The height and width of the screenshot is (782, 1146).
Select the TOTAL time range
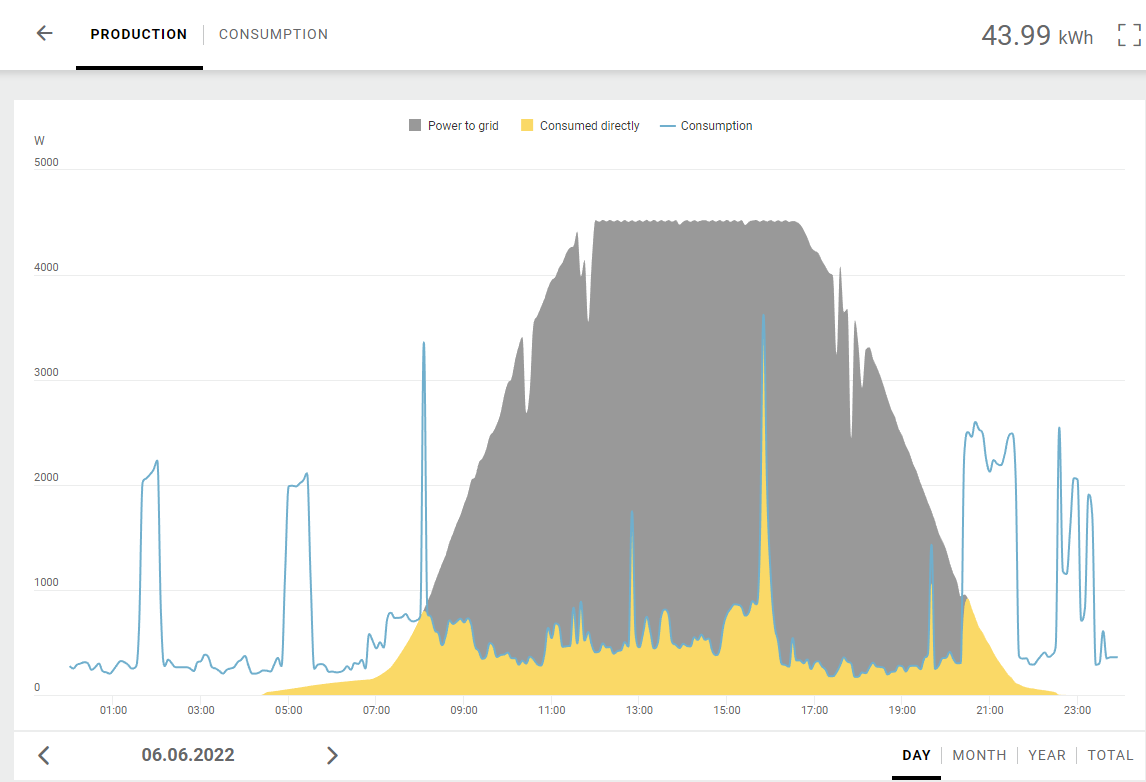click(1110, 755)
